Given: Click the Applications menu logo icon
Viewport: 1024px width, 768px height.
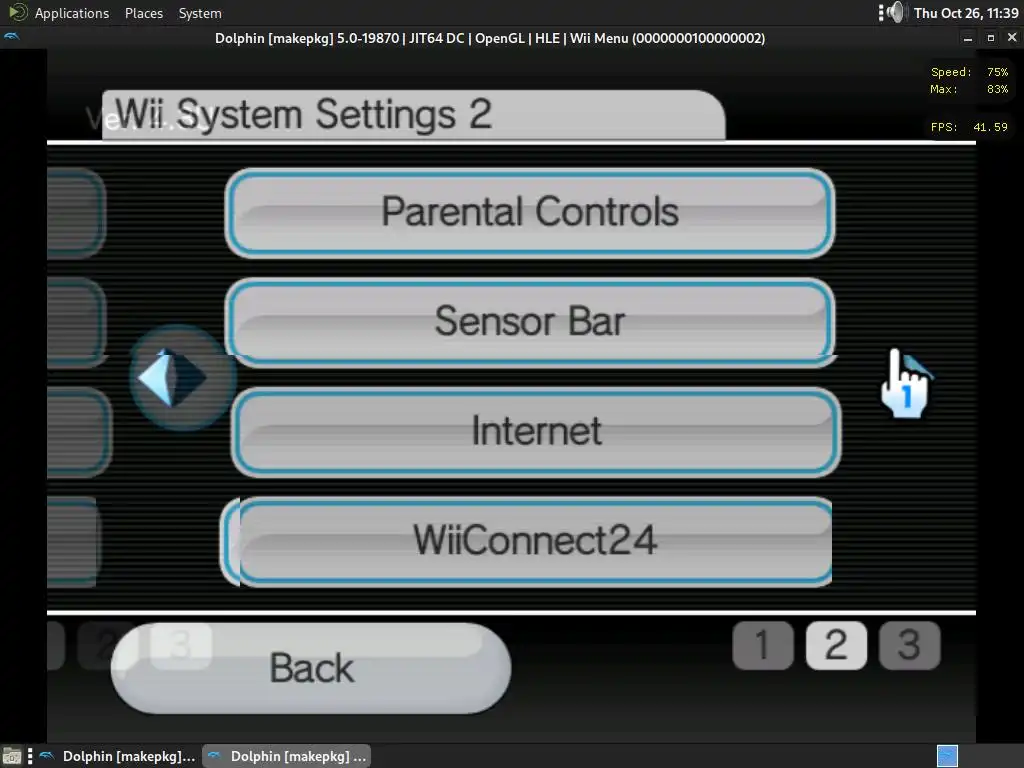Looking at the screenshot, I should coord(18,12).
